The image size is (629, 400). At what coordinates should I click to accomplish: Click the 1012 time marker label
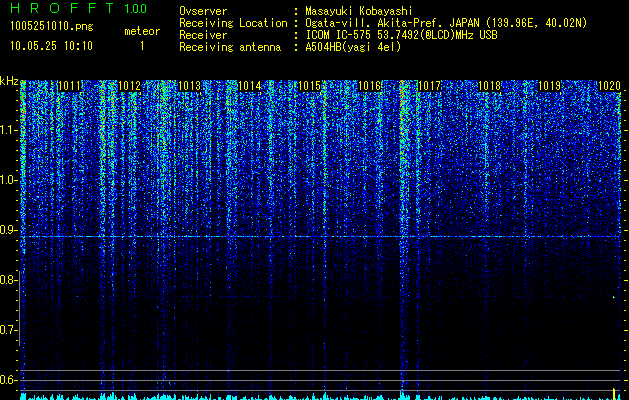pos(130,86)
